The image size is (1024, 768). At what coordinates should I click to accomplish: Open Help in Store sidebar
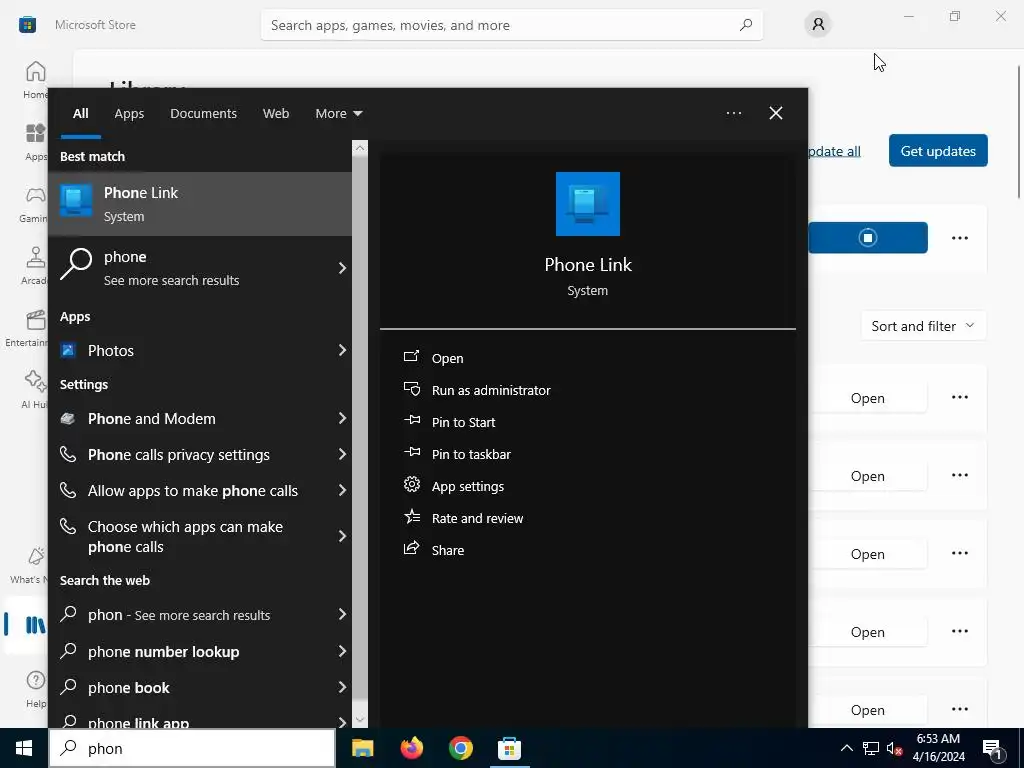[35, 688]
